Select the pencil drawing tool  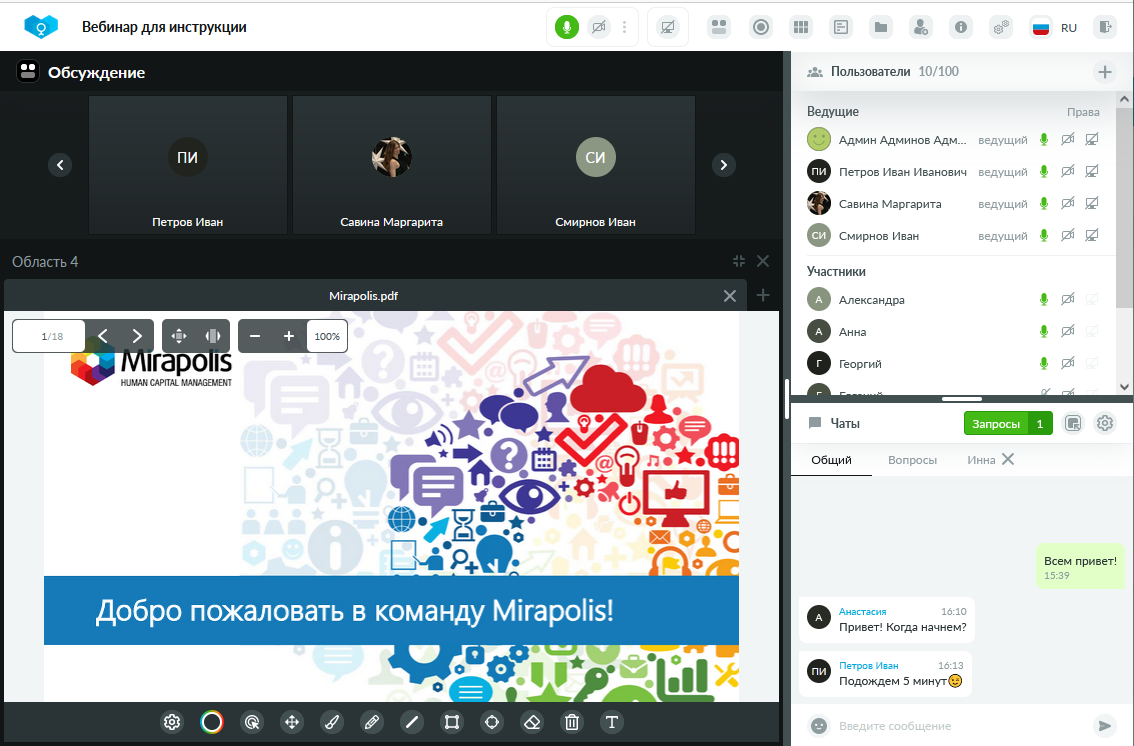tap(372, 722)
